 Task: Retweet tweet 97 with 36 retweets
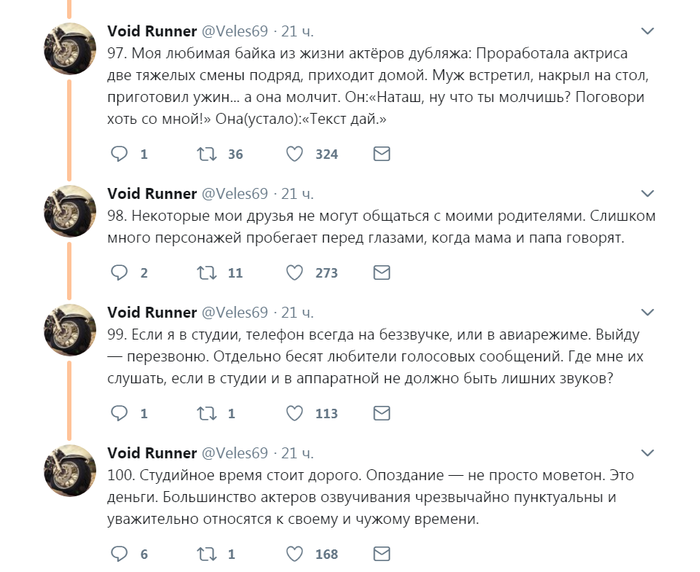(207, 154)
